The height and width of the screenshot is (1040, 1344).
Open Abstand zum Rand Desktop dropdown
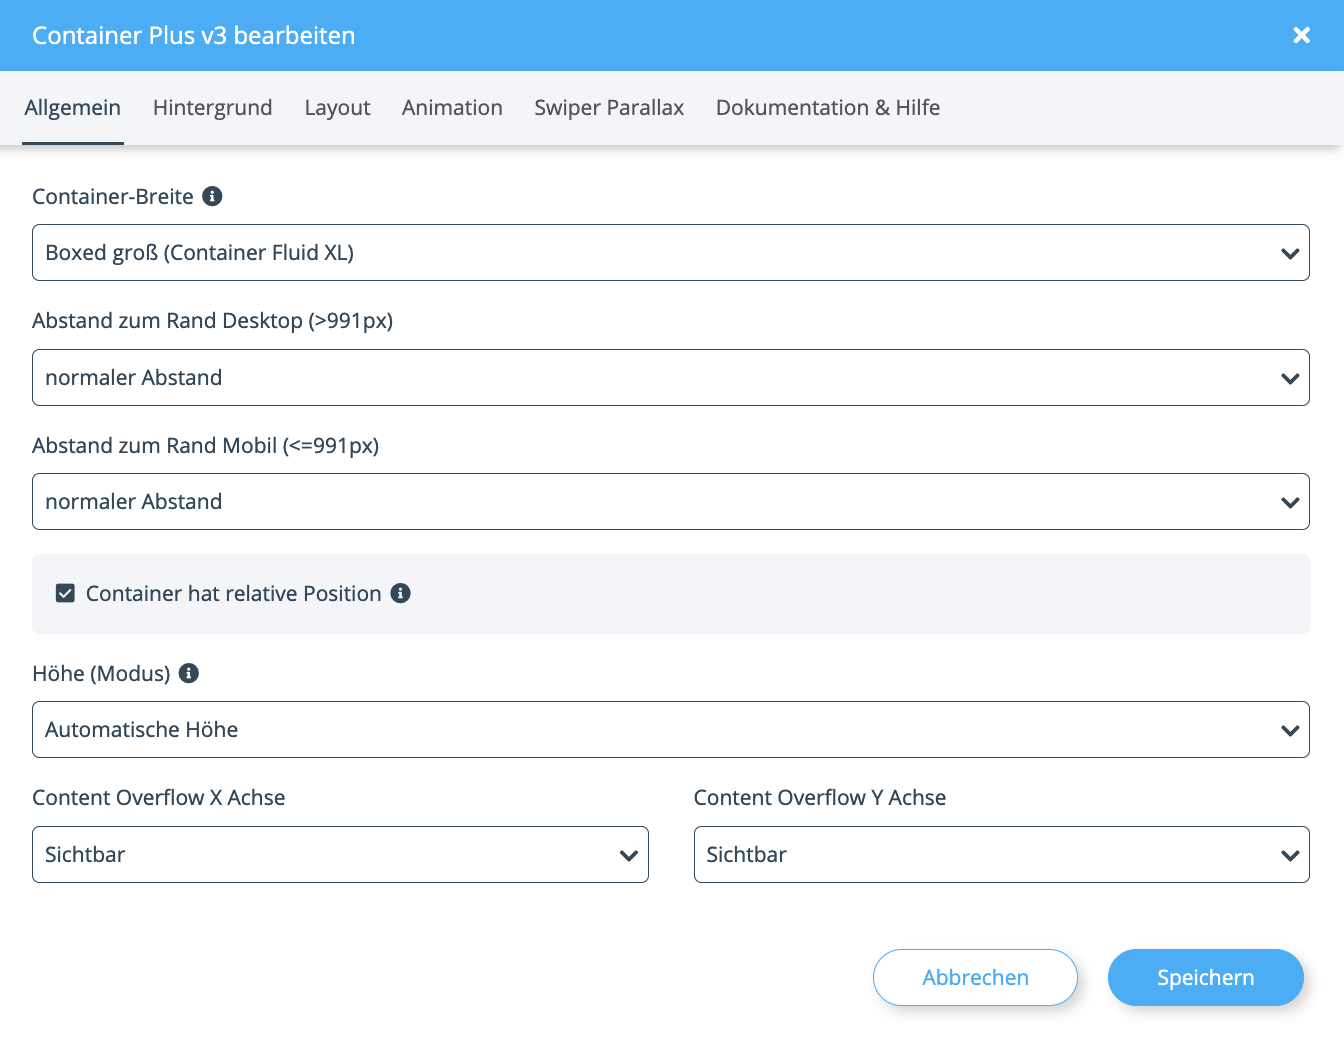pyautogui.click(x=671, y=377)
